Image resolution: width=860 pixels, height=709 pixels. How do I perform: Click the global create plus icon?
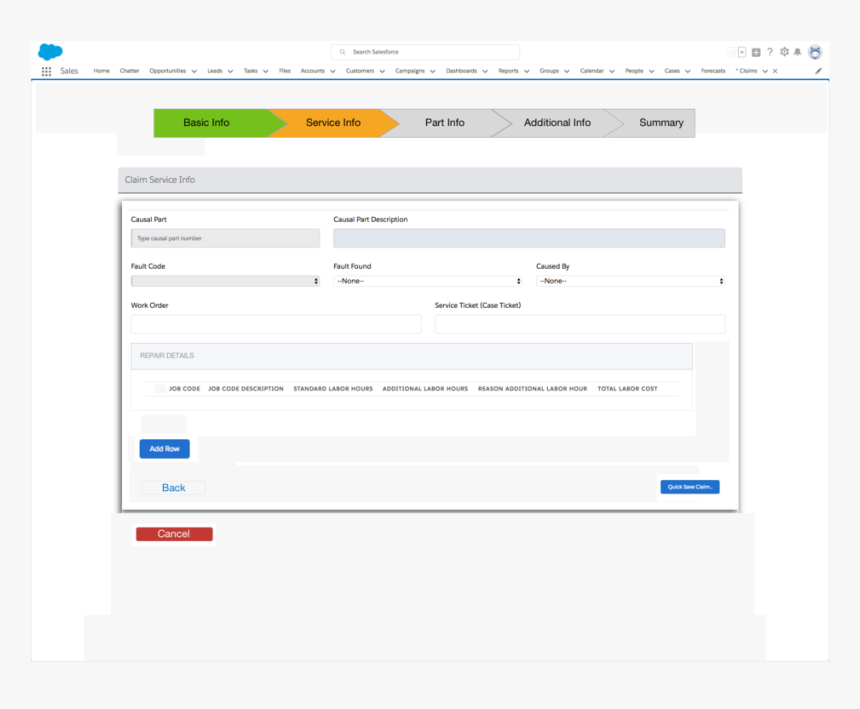point(756,52)
